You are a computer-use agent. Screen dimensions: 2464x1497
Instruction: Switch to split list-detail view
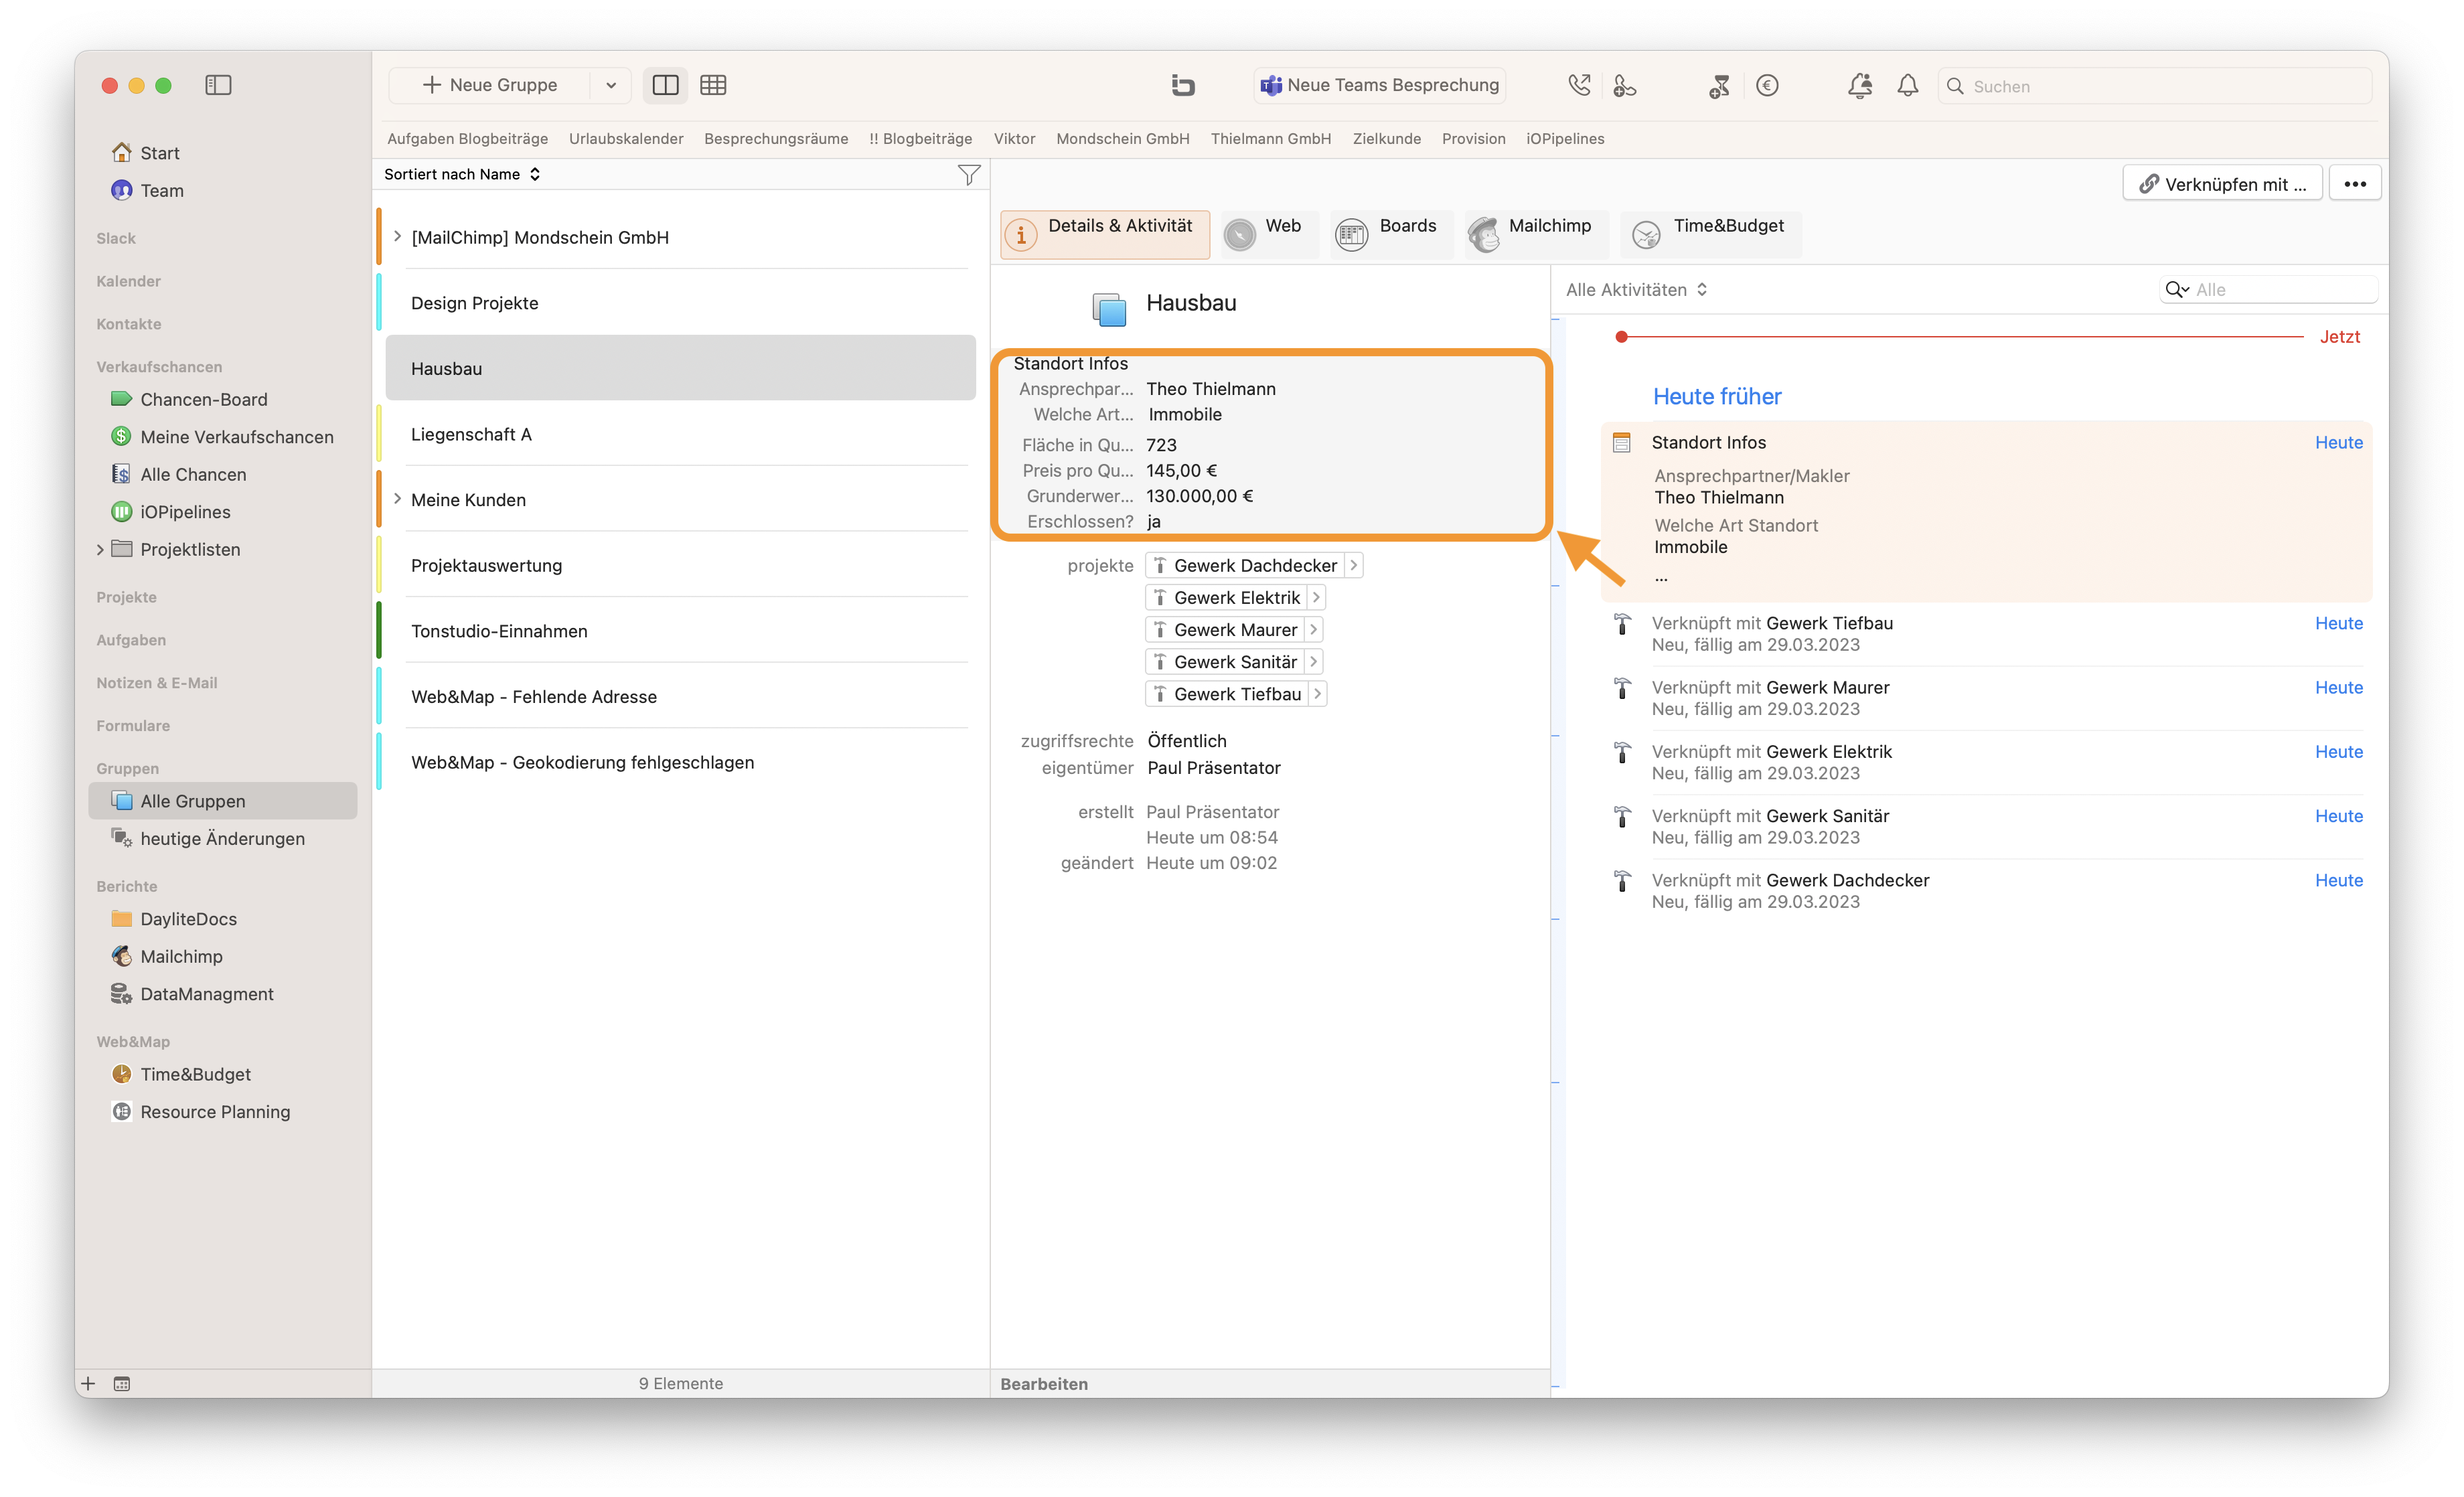click(665, 85)
